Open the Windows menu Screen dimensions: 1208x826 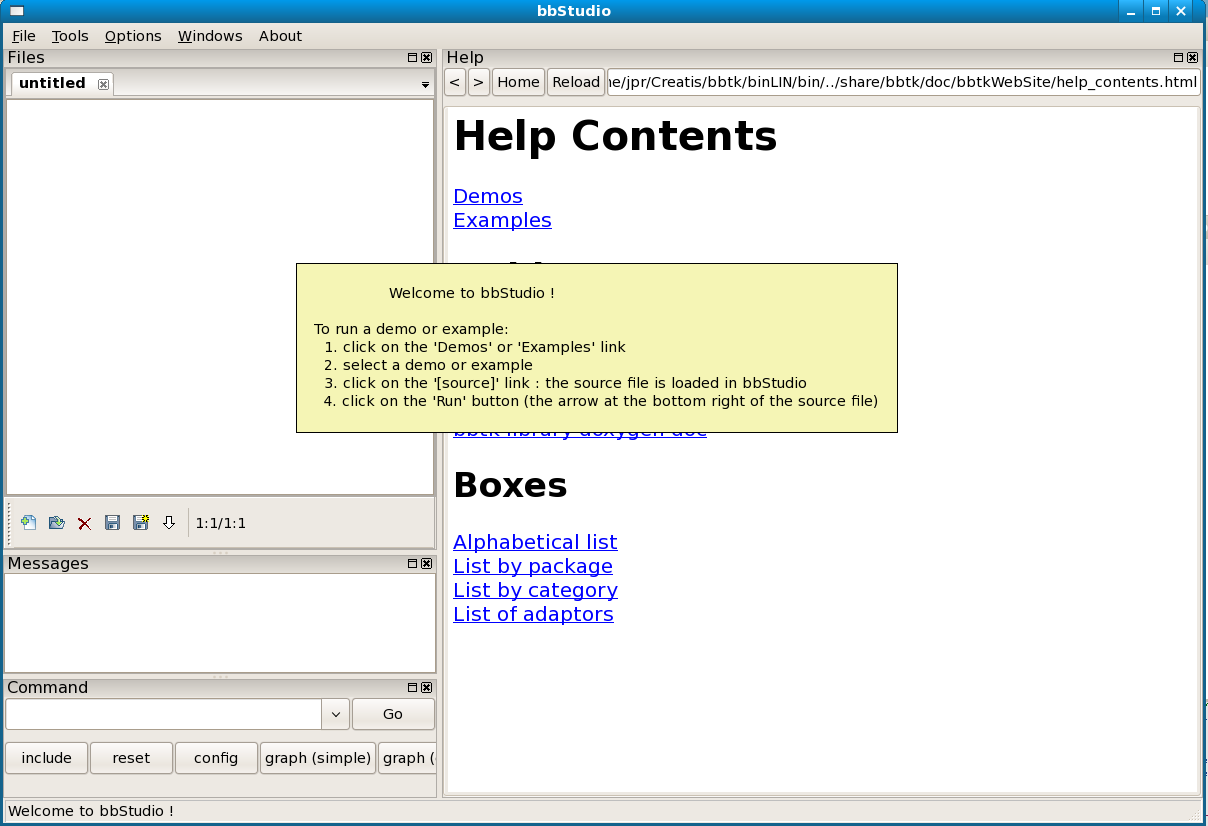[x=210, y=36]
